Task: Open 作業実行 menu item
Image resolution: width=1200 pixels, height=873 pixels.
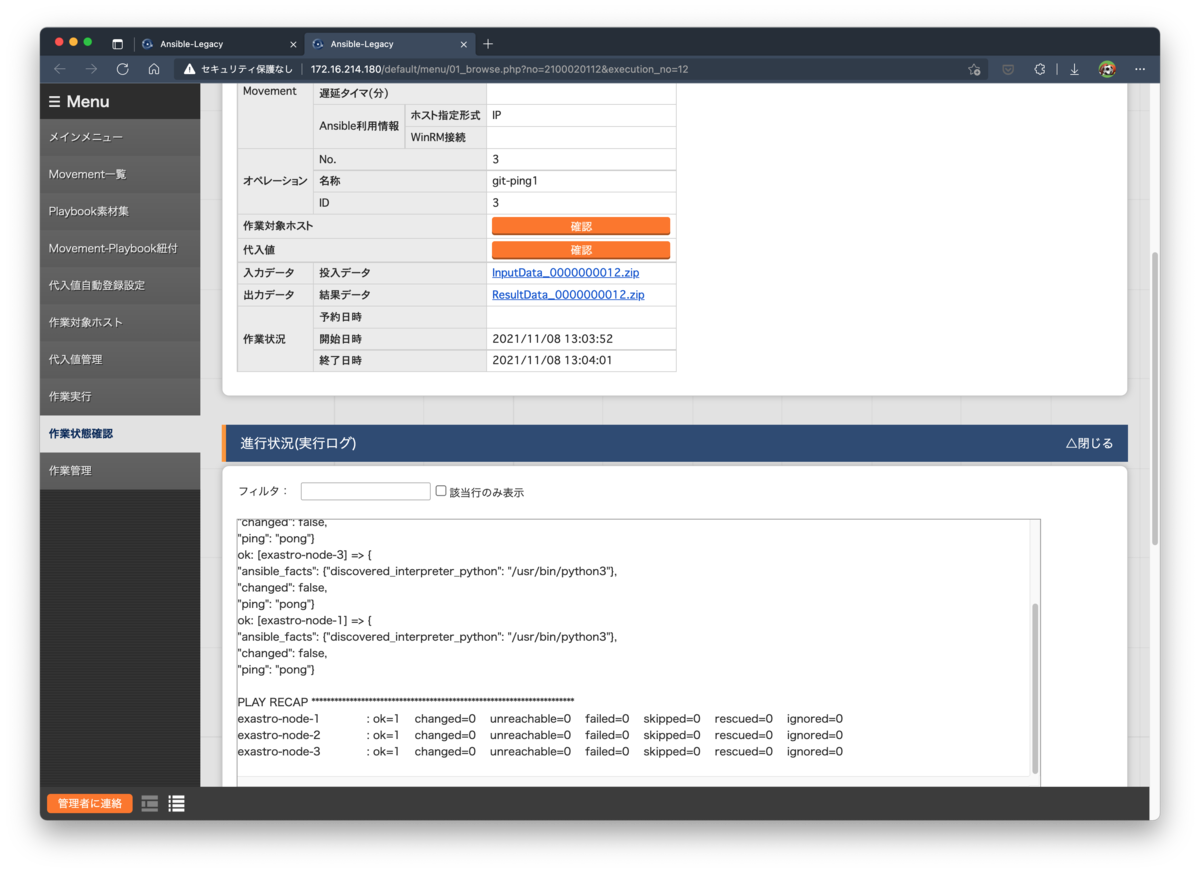Action: [x=120, y=396]
